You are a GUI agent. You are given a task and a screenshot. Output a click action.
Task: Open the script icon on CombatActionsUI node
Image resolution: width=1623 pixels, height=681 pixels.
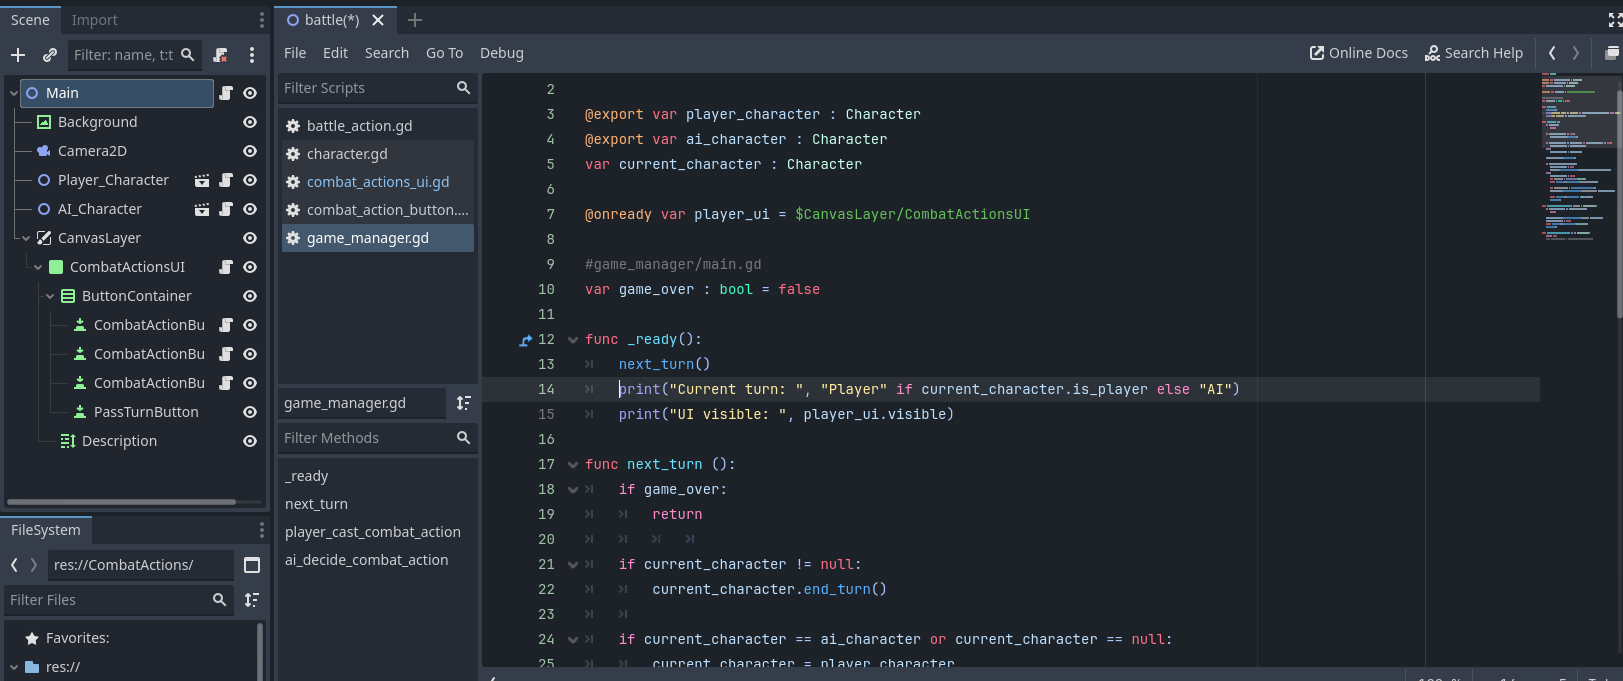tap(226, 267)
